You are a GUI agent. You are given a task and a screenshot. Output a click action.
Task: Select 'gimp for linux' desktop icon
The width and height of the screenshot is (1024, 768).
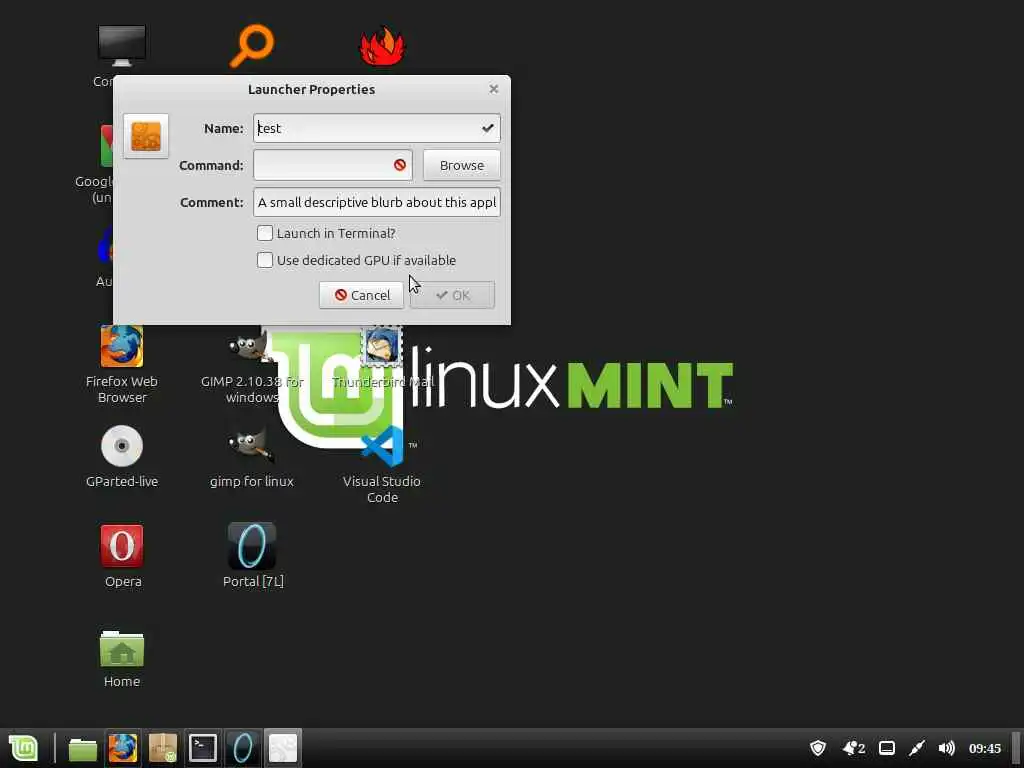[x=251, y=445]
